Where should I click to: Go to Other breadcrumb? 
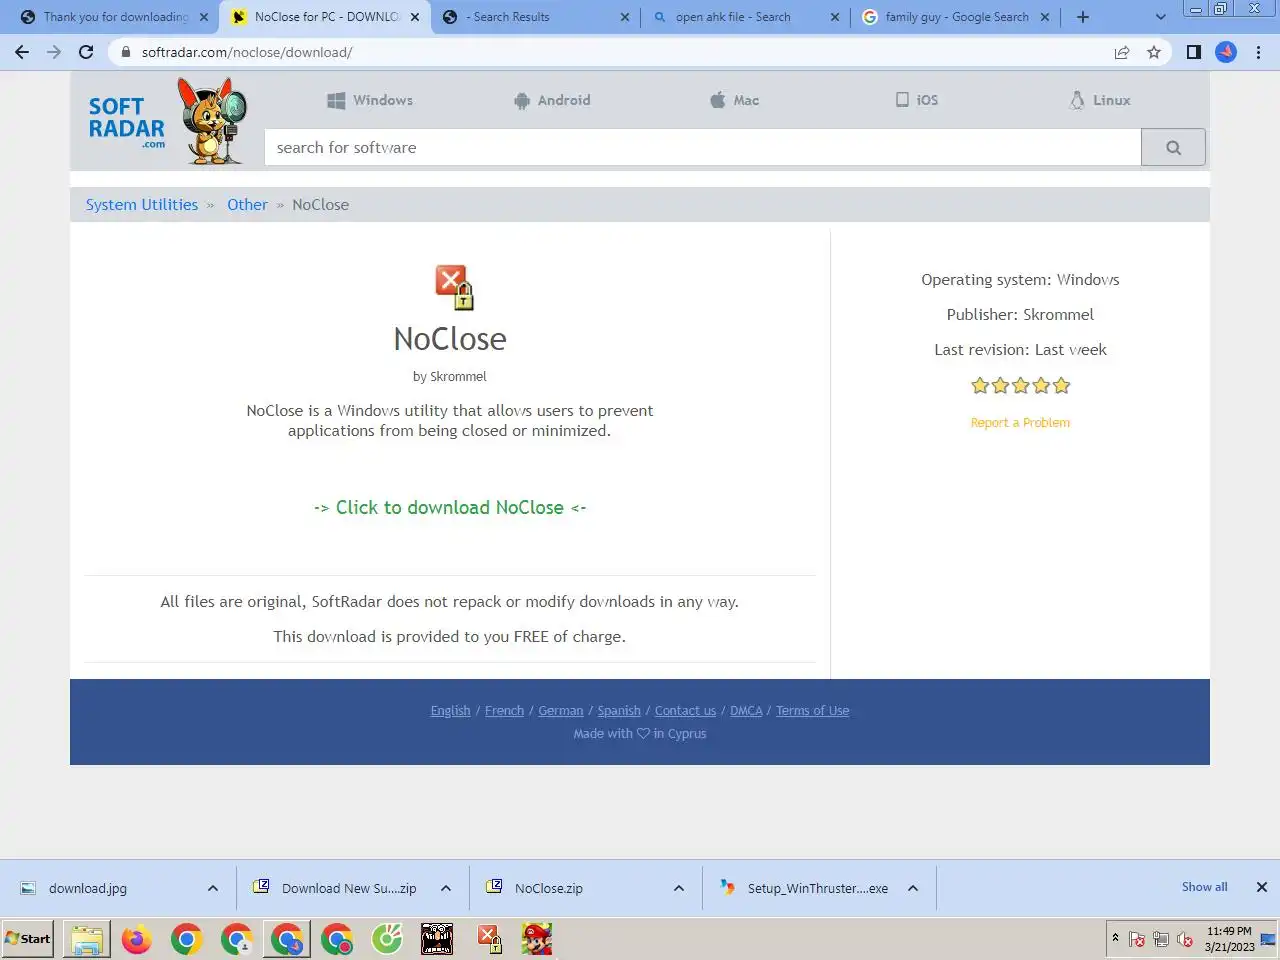(247, 205)
